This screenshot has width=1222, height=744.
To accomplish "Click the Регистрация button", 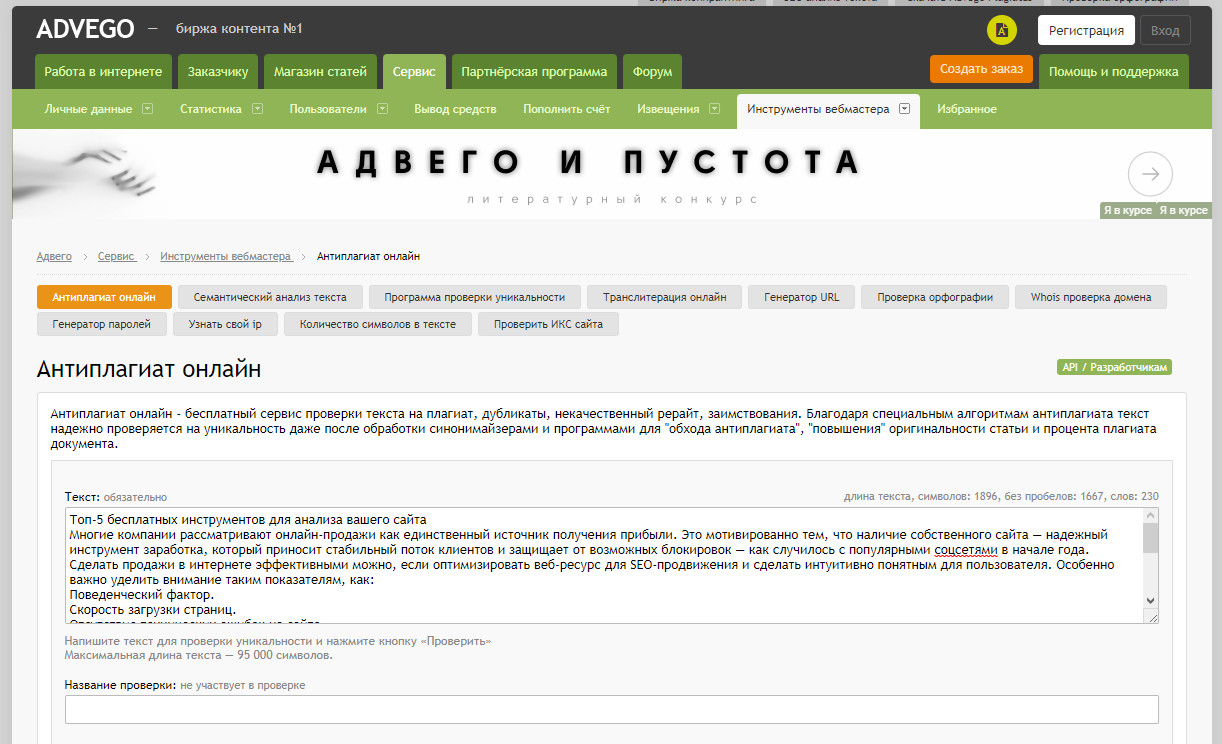I will click(x=1086, y=30).
